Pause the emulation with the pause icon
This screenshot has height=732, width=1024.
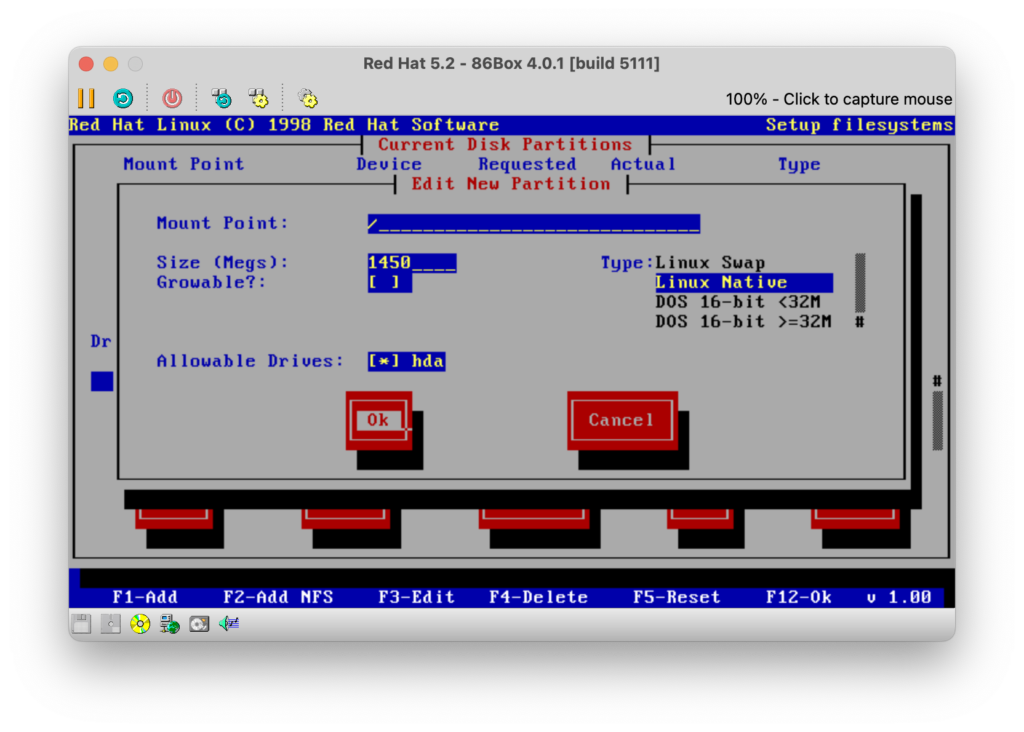(86, 99)
